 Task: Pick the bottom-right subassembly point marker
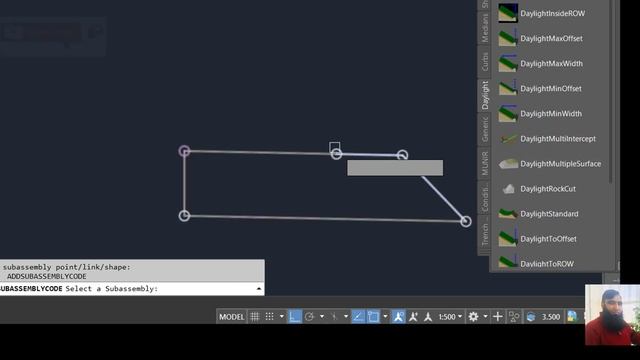[x=466, y=221]
